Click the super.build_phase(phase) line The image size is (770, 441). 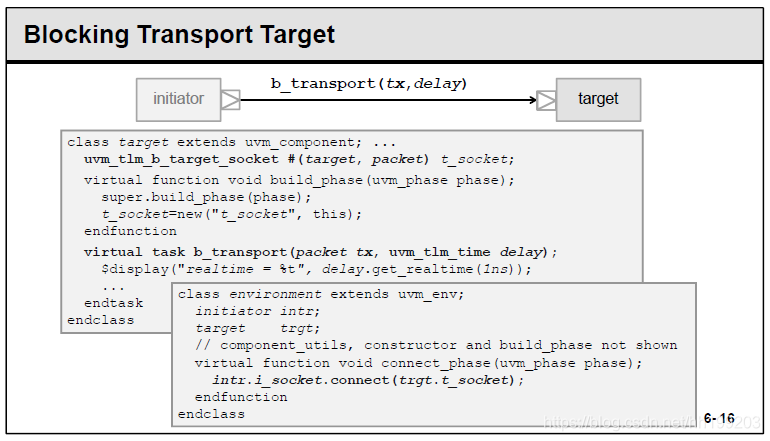click(206, 197)
